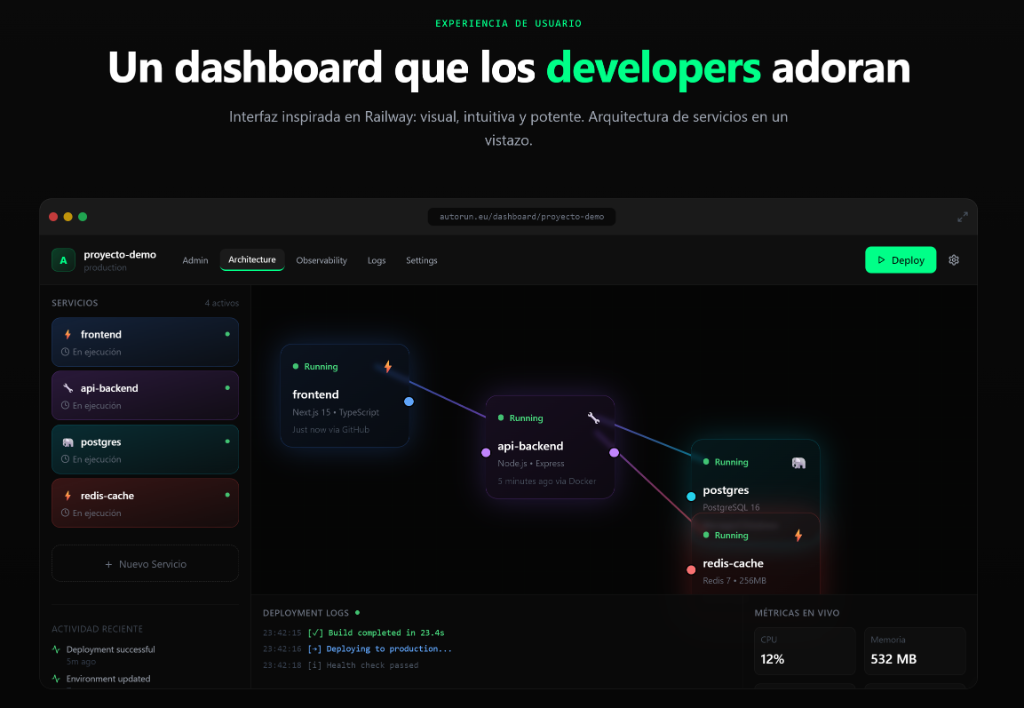1024x708 pixels.
Task: Click the CPU 12% metric card
Action: (x=805, y=651)
